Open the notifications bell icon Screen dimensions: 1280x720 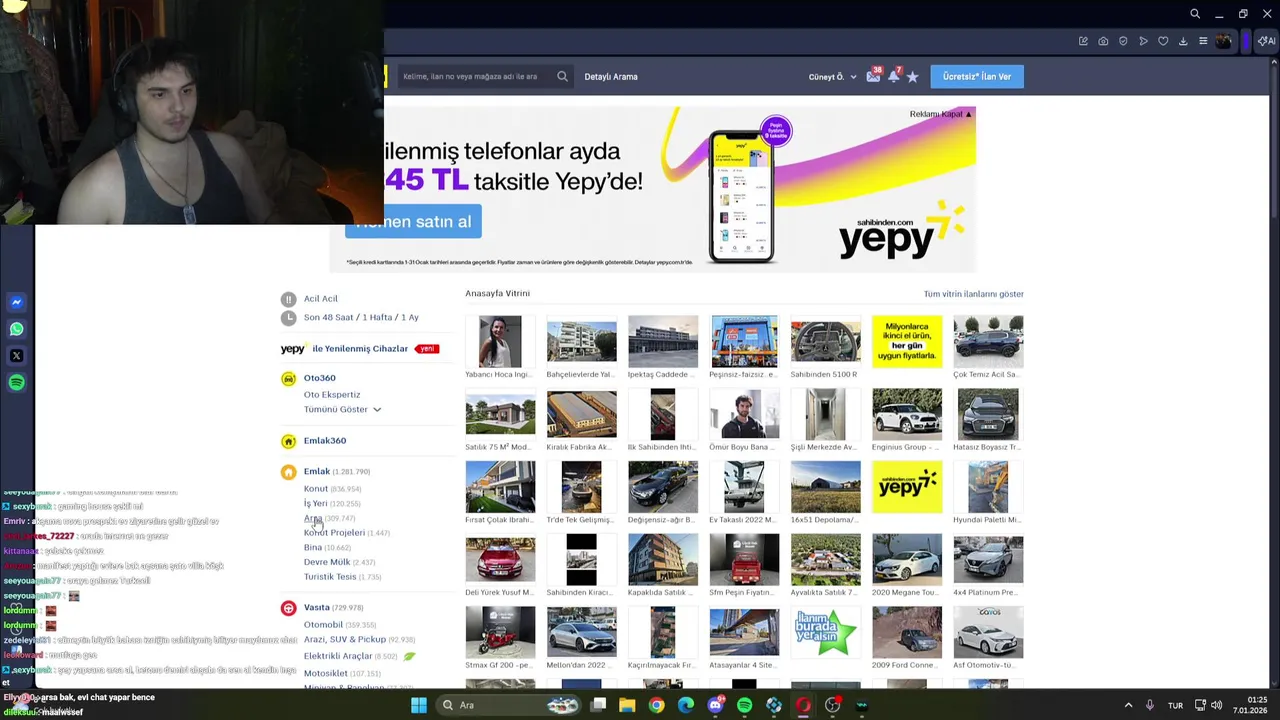(894, 76)
